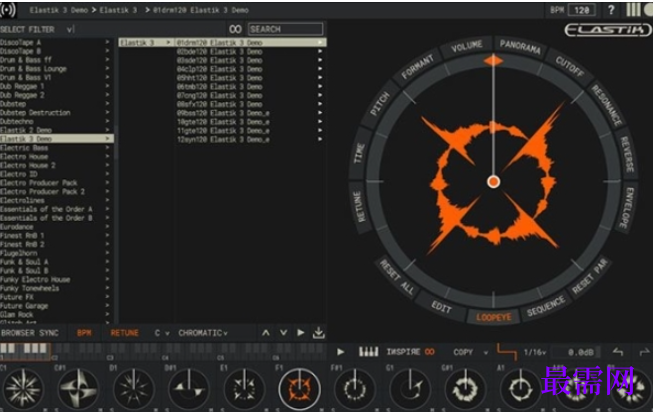This screenshot has height=412, width=653.
Task: Select the VOLUME wheel segment
Action: [467, 47]
